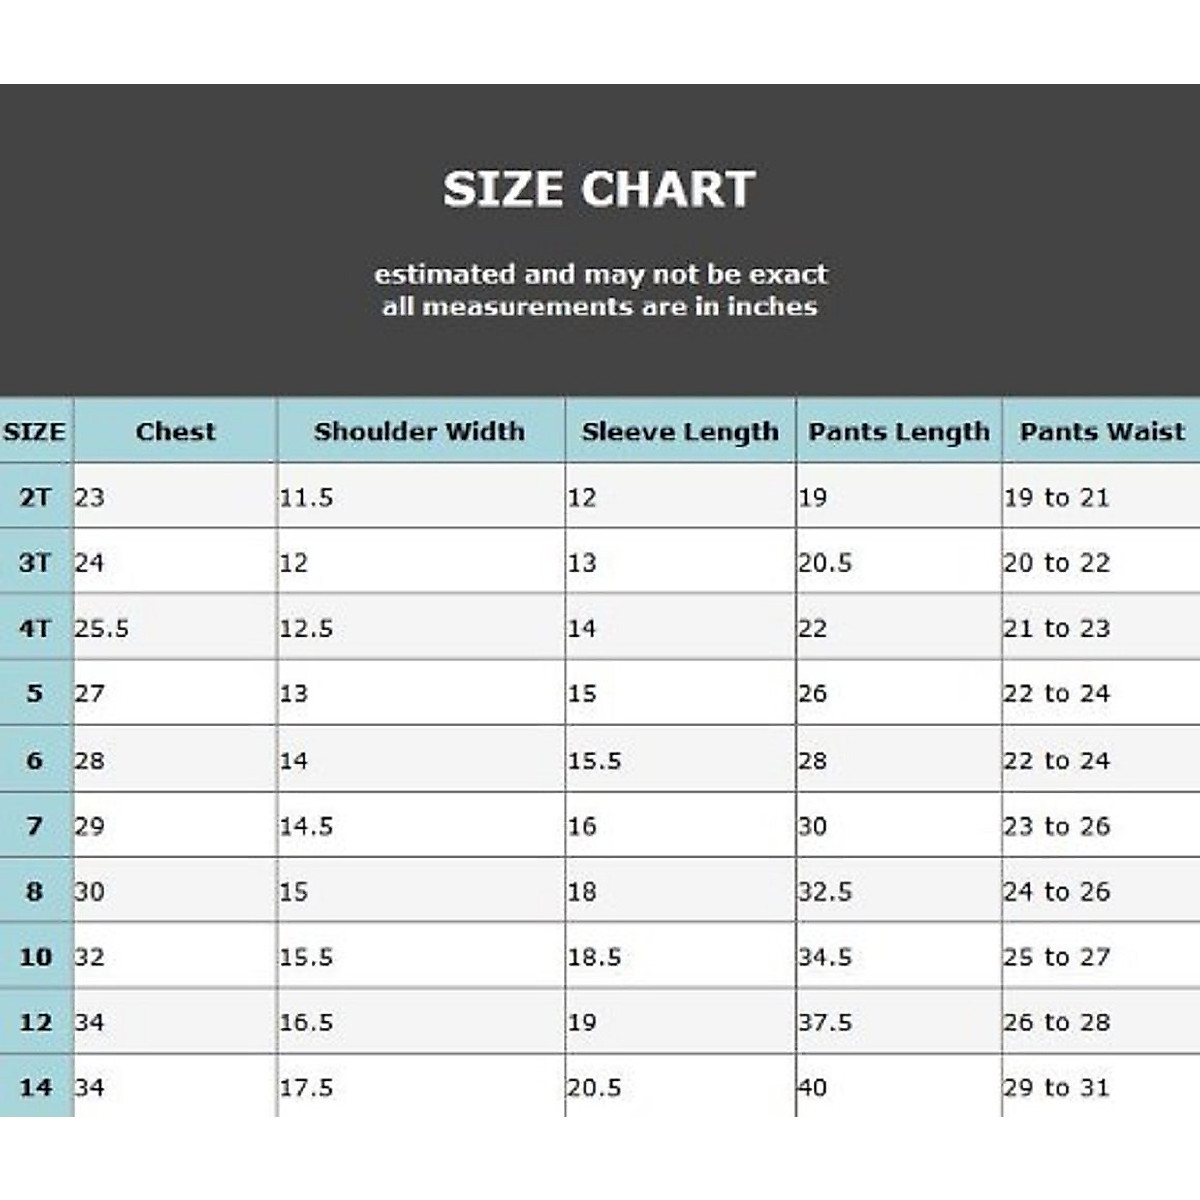Image resolution: width=1200 pixels, height=1200 pixels.
Task: Click pants length value 32.5
Action: pyautogui.click(x=825, y=891)
